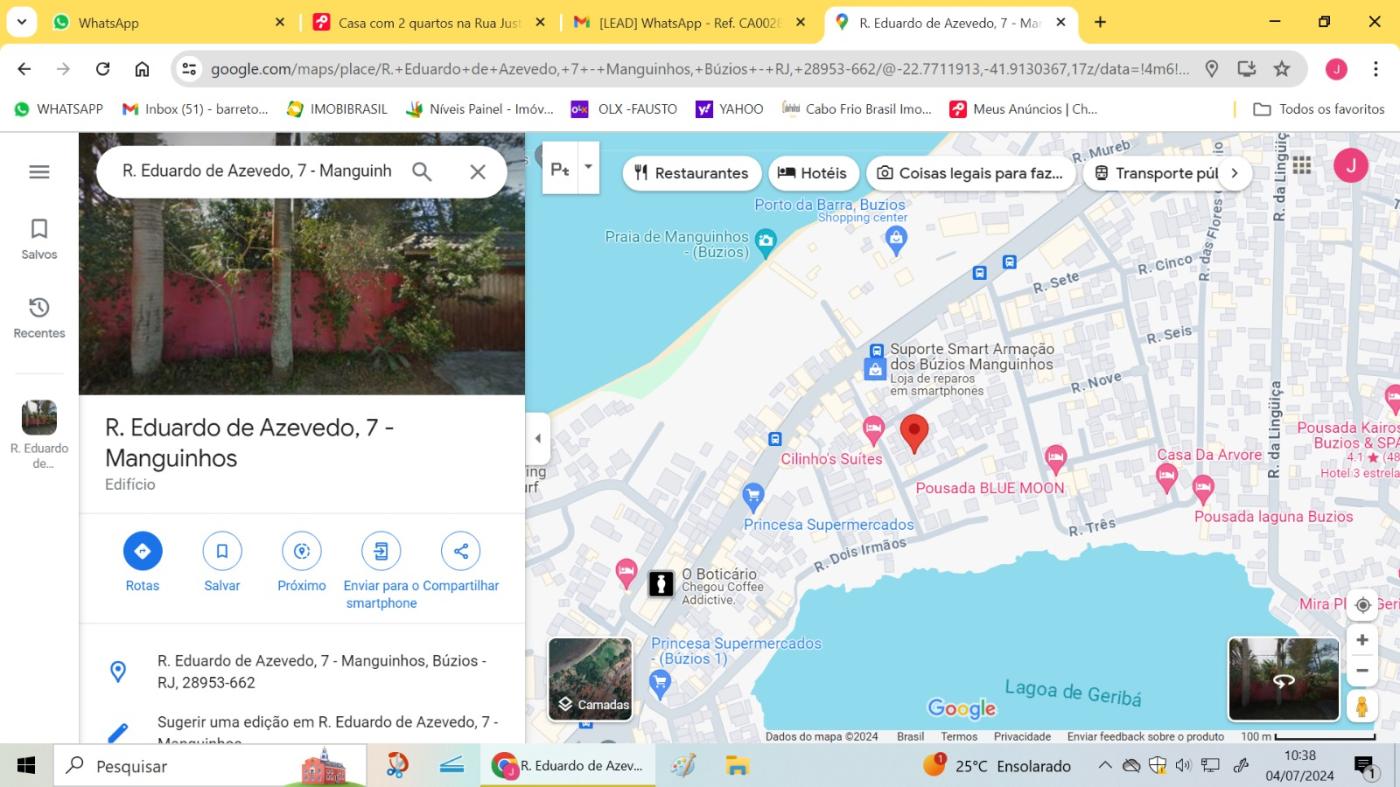Click the taskbar Pesquisar search box

pyautogui.click(x=209, y=766)
